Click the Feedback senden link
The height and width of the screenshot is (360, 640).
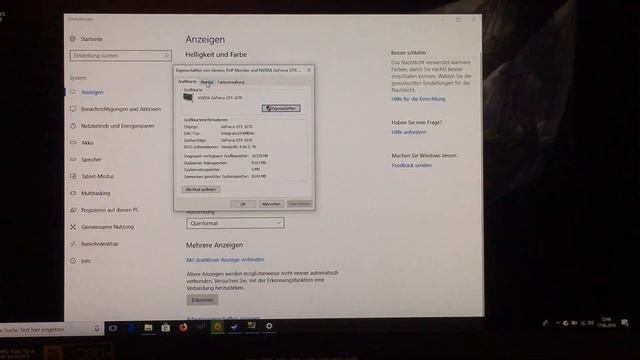411,165
